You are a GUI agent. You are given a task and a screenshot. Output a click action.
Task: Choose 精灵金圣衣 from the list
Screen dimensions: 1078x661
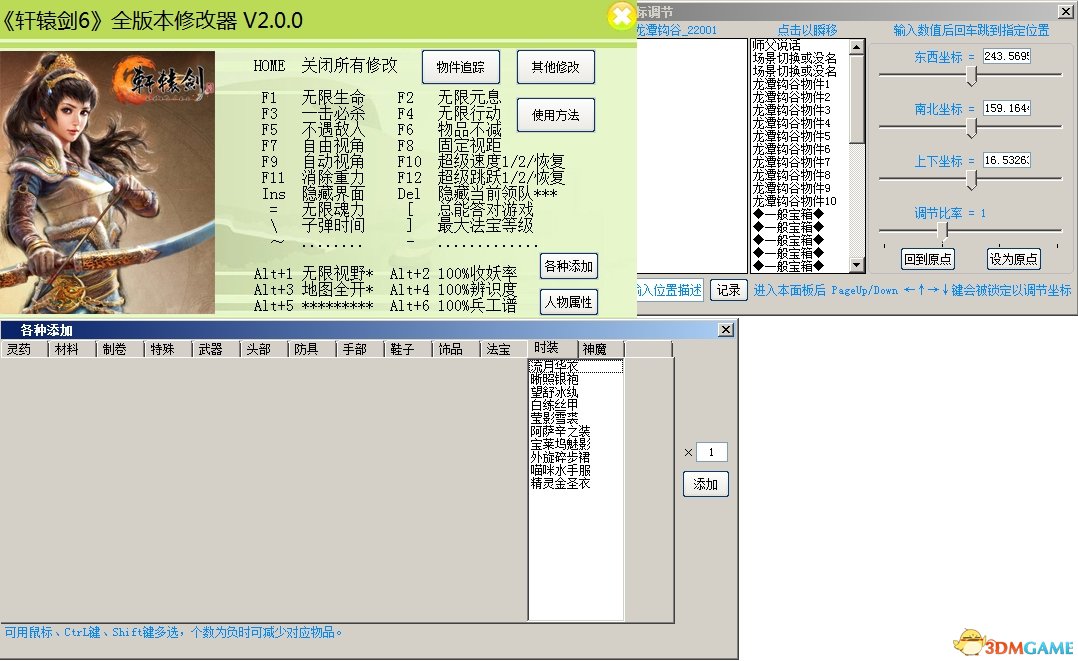click(x=560, y=483)
